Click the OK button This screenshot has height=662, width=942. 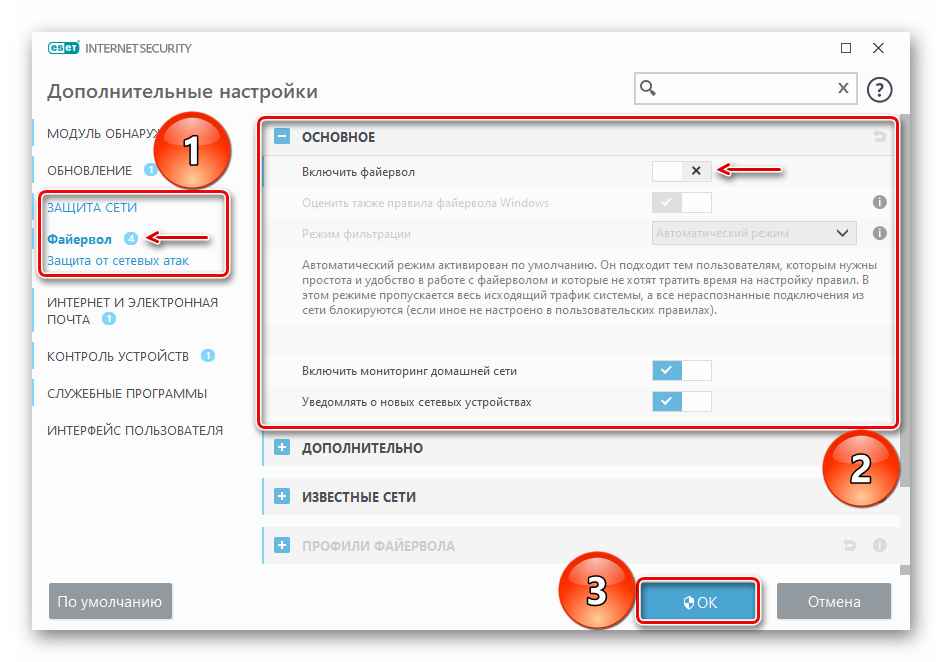click(698, 601)
